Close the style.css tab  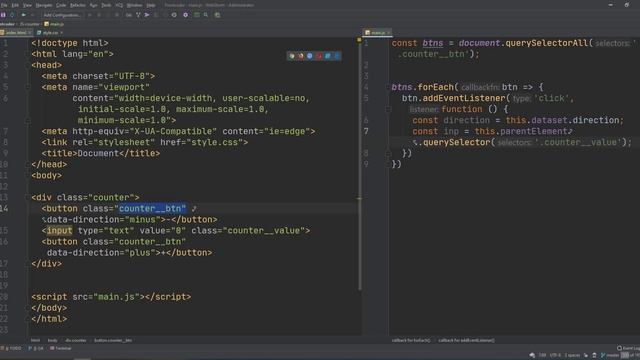62,33
